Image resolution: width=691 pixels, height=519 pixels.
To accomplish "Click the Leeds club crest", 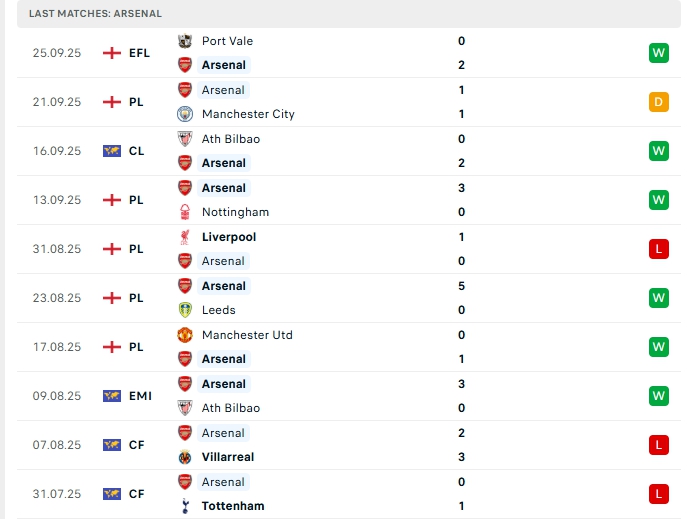I will 185,310.
